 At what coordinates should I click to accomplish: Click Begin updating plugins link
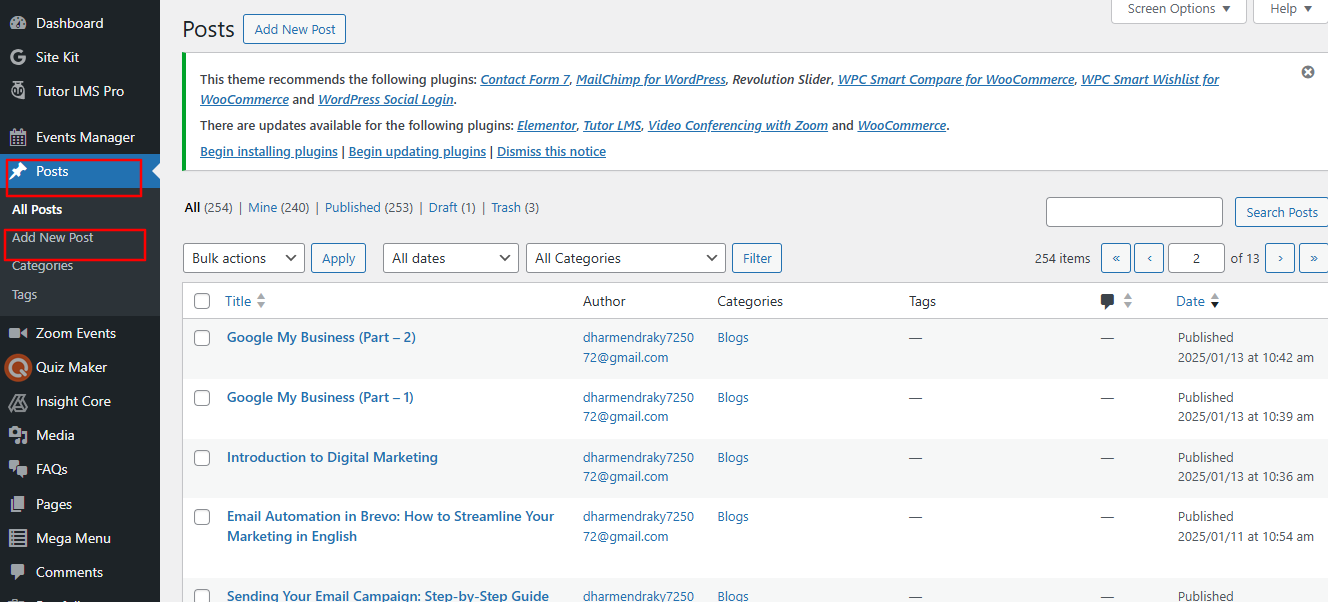[x=417, y=152]
